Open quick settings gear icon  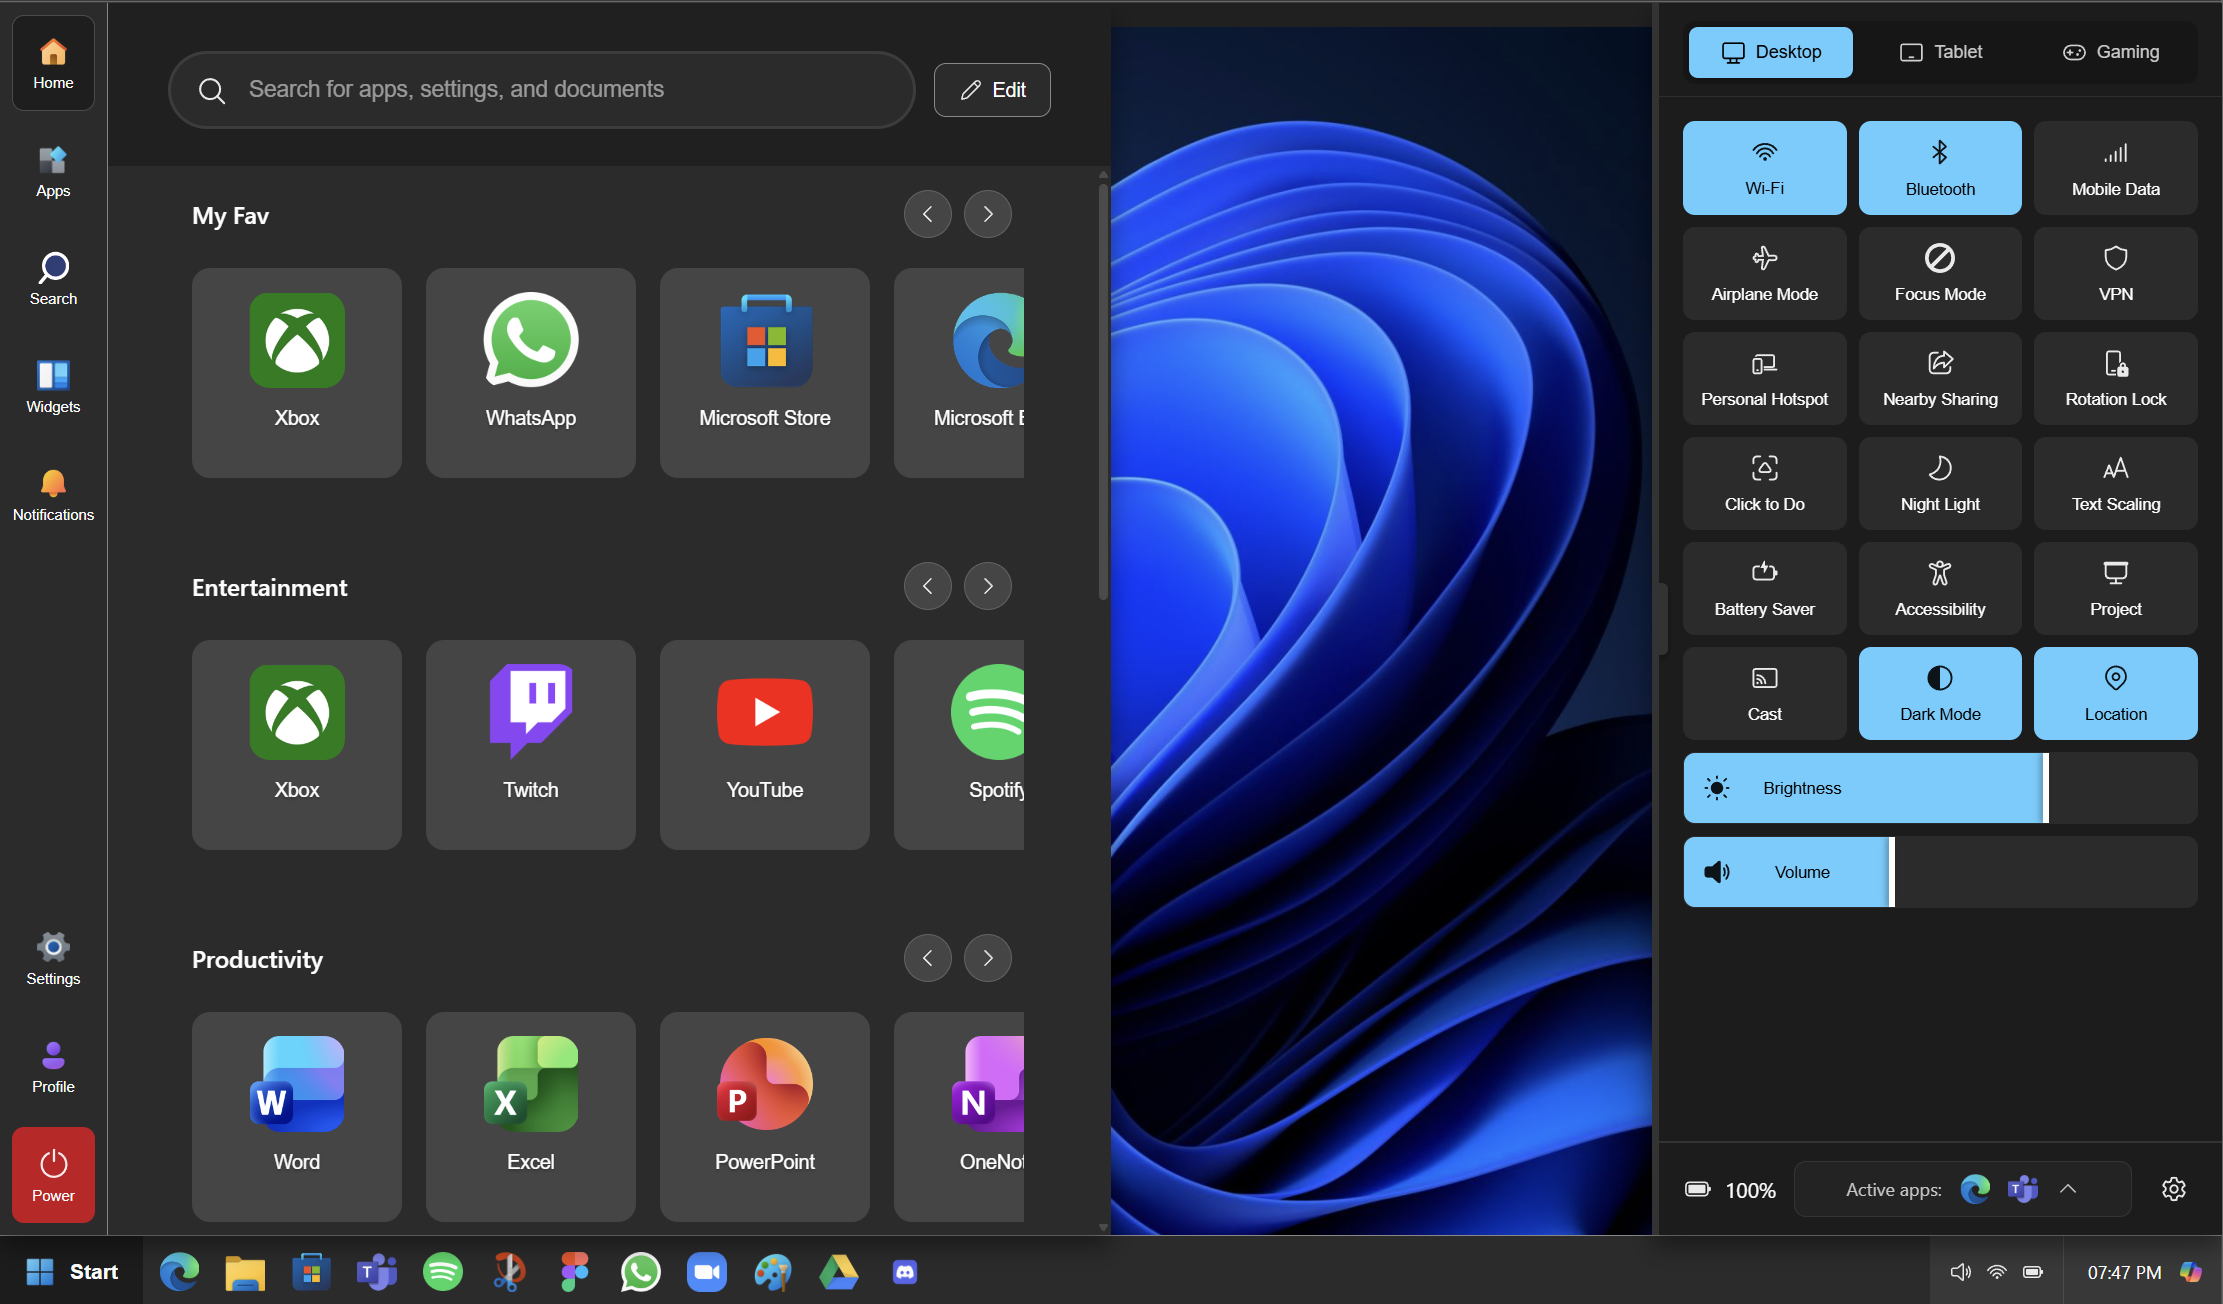point(2173,1189)
